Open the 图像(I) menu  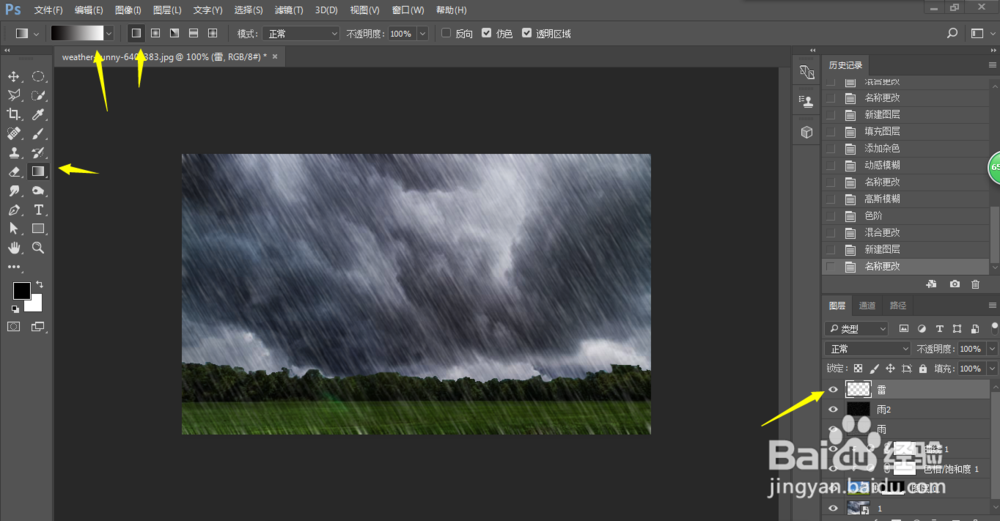click(x=128, y=10)
